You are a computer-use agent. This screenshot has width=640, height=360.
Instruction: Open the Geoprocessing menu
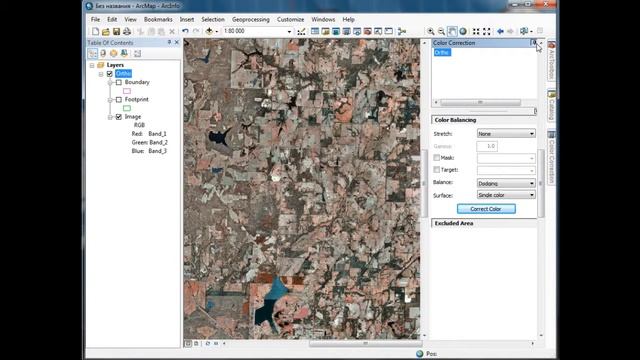tap(251, 19)
